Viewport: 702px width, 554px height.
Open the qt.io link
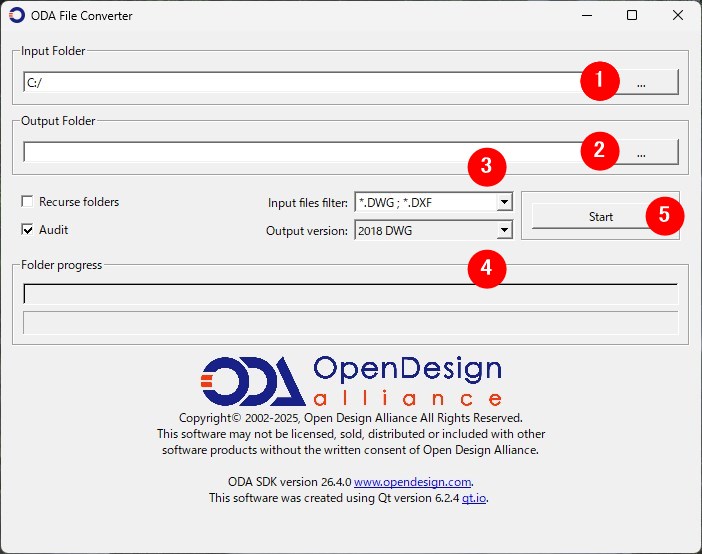point(474,498)
